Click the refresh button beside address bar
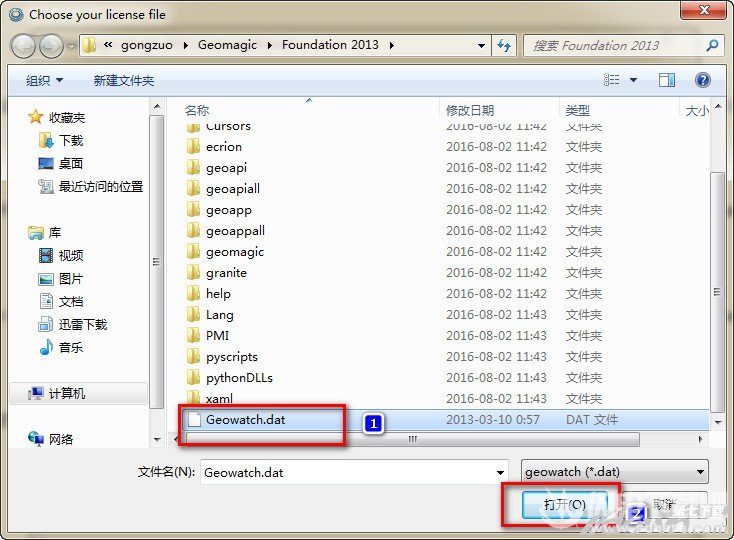 pyautogui.click(x=504, y=45)
